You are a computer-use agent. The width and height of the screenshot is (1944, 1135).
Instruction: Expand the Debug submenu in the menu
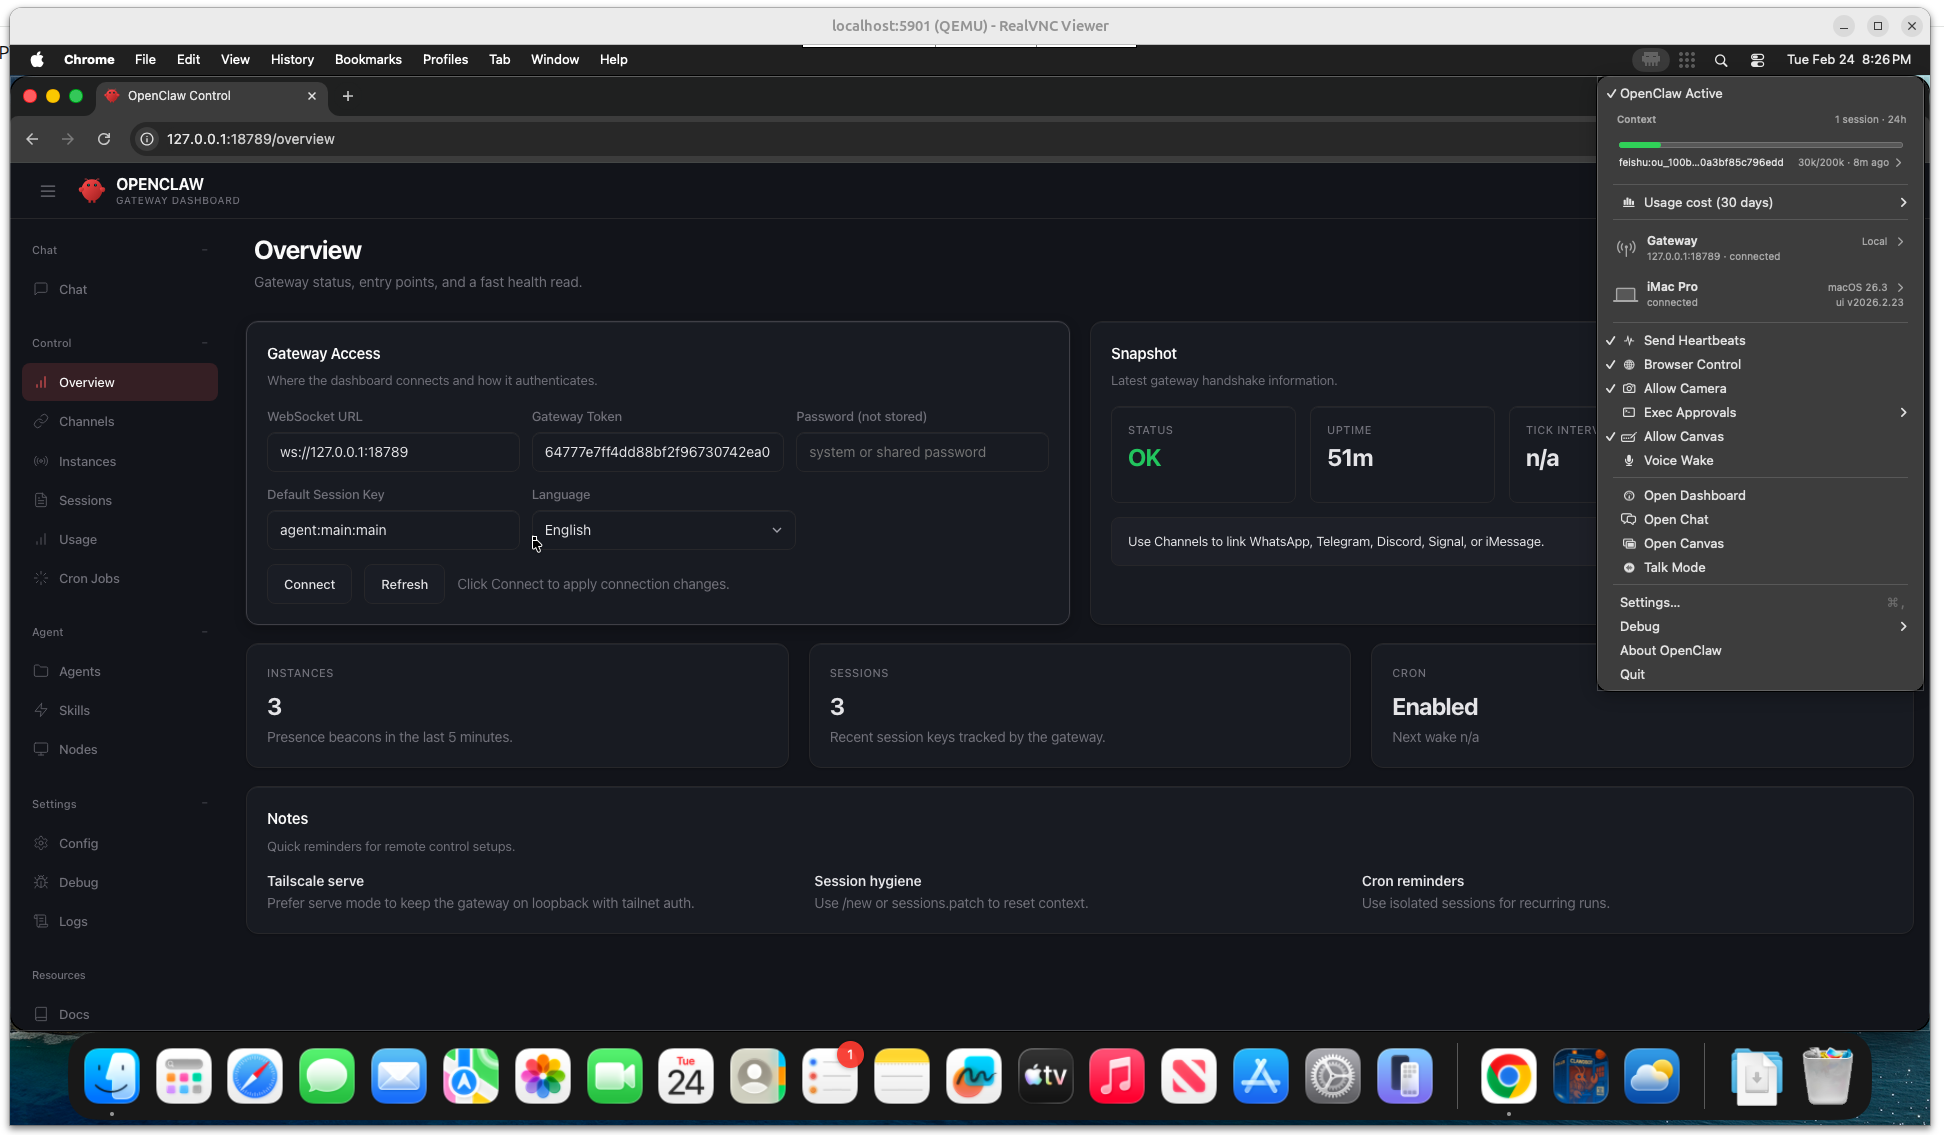1760,626
